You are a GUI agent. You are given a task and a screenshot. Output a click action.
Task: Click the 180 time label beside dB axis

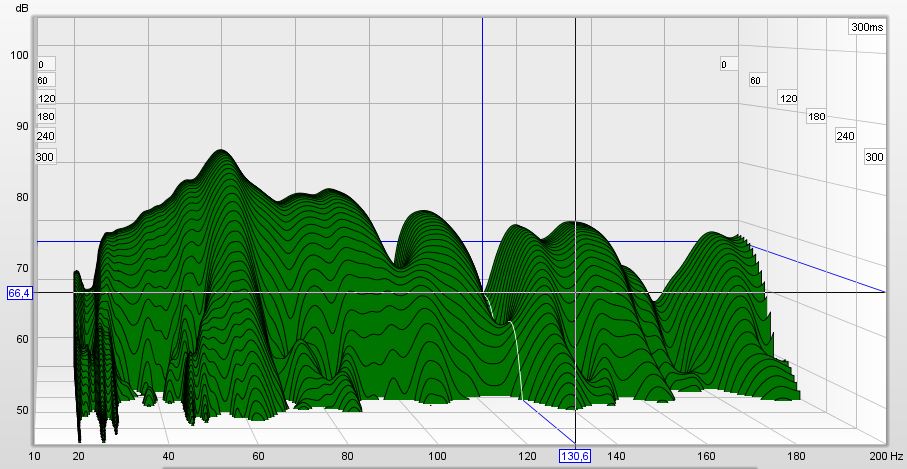coord(46,116)
